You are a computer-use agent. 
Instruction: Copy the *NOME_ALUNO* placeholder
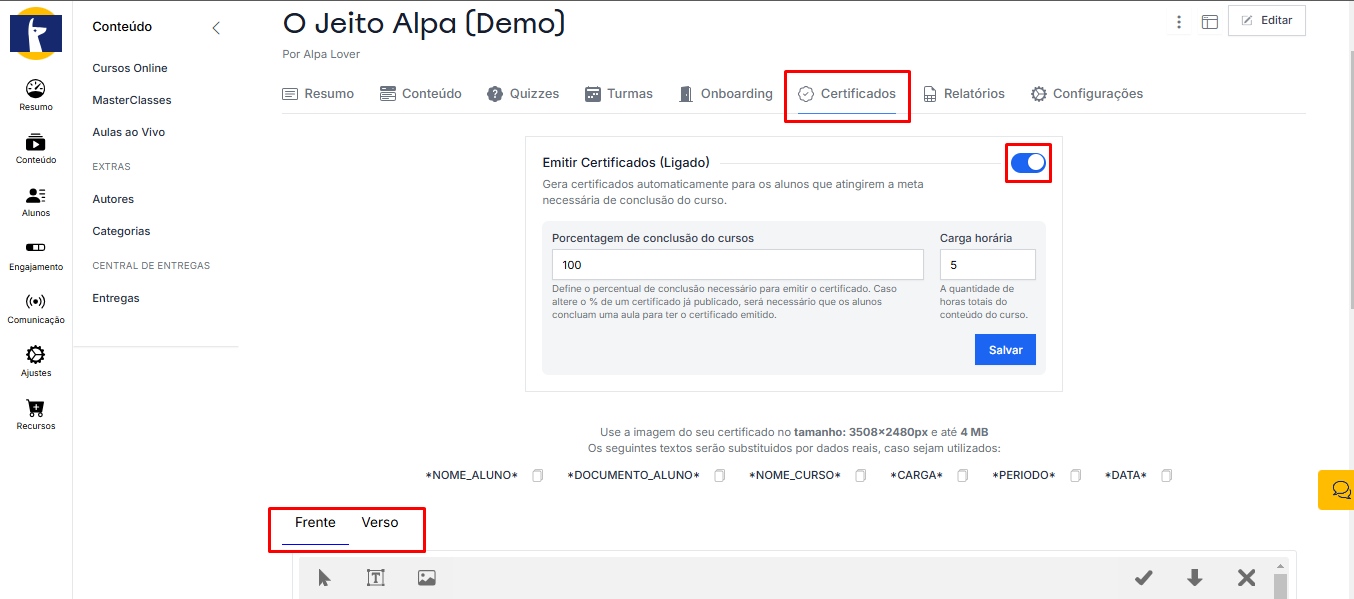pyautogui.click(x=537, y=475)
